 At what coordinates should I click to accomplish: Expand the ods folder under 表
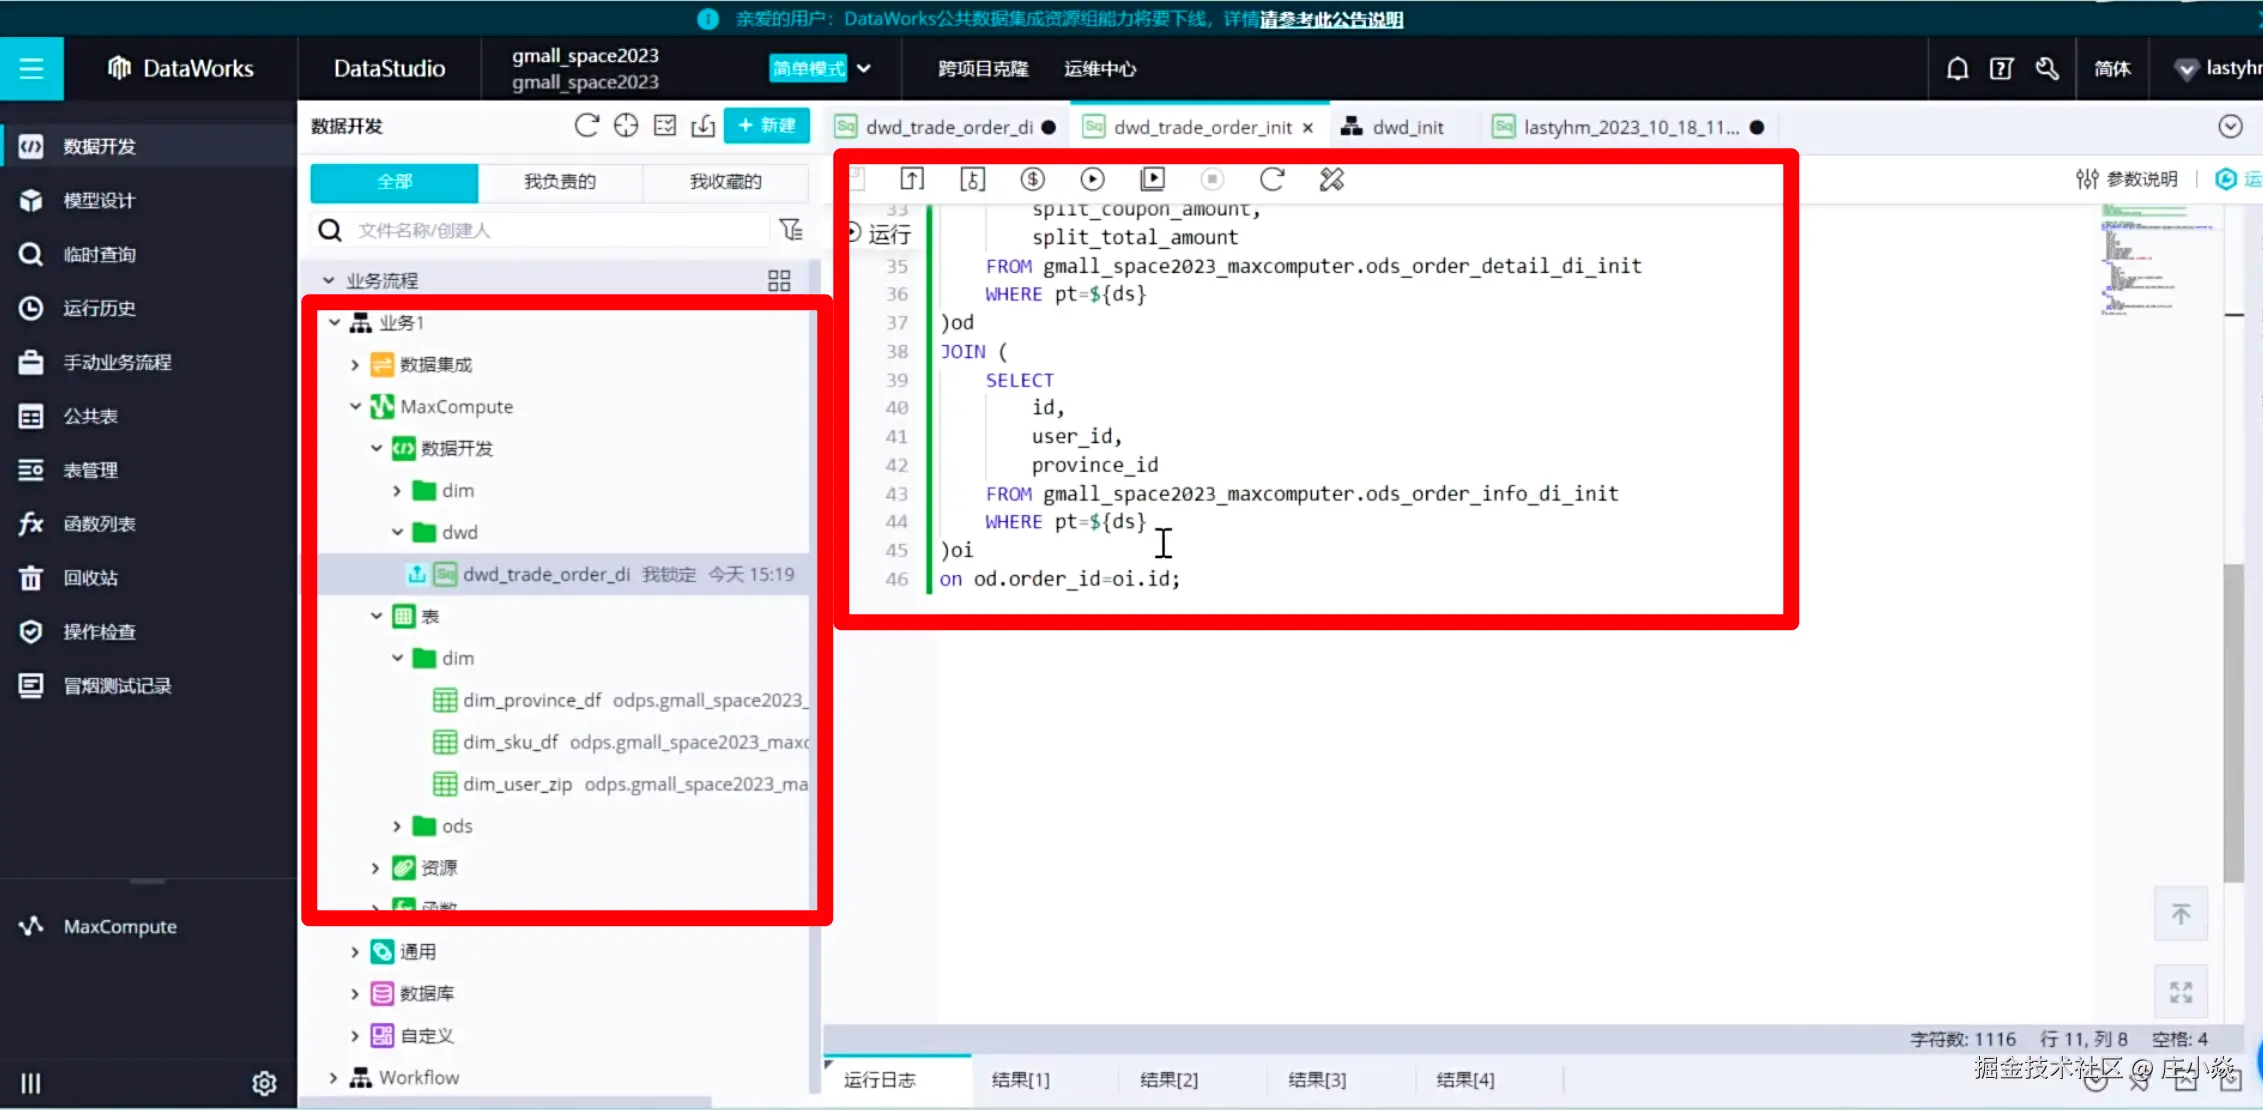coord(397,826)
